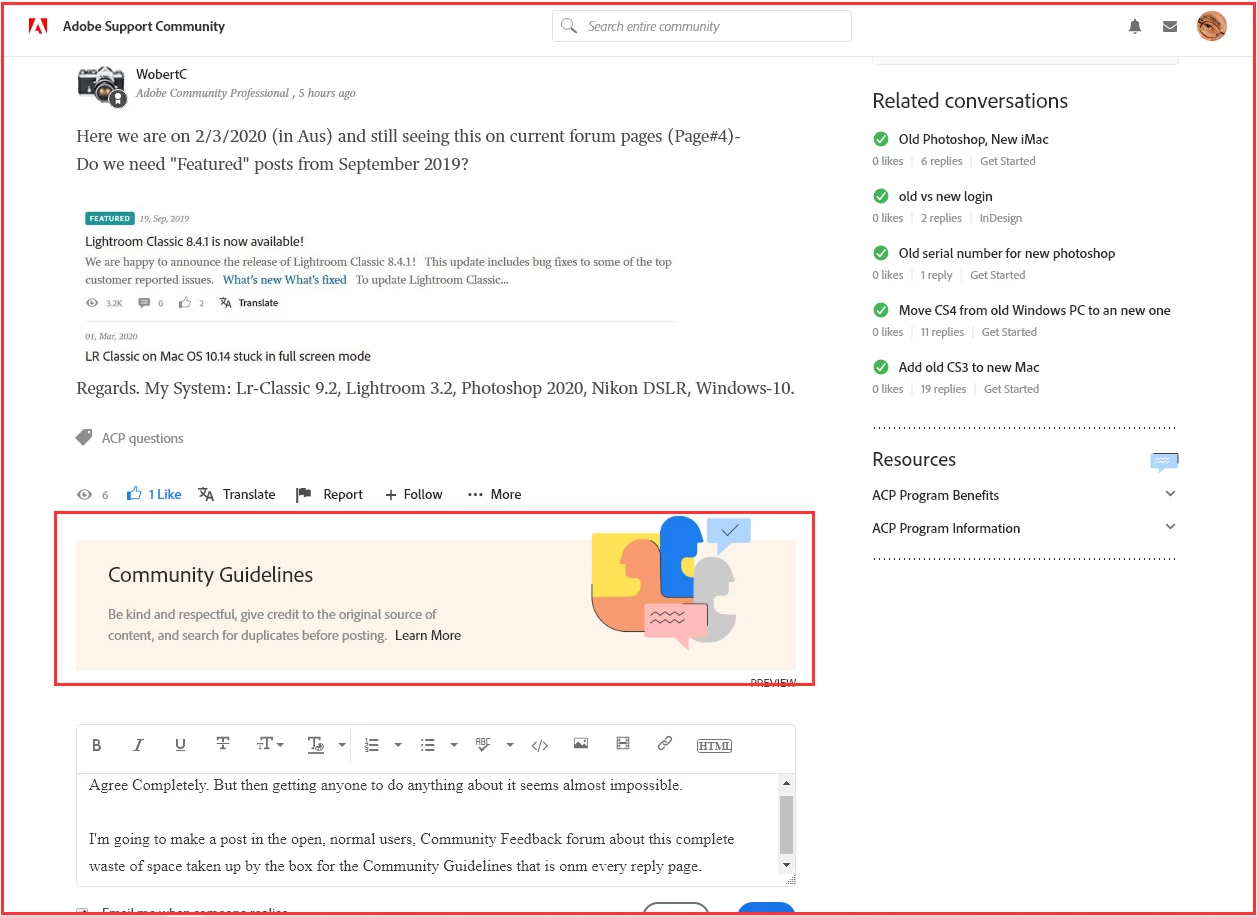
Task: Open spell check options dropdown arrow
Action: [510, 745]
